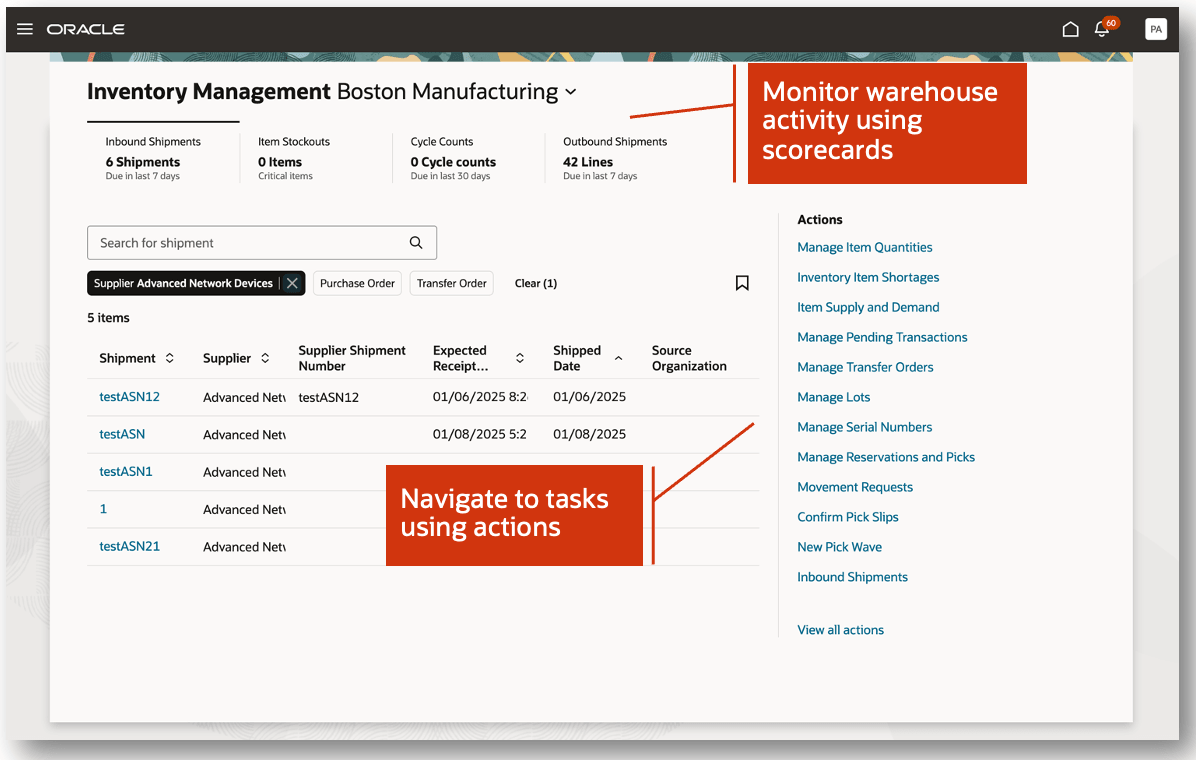Enable the Transfer Order filter chip
The image size is (1196, 760).
pyautogui.click(x=451, y=283)
